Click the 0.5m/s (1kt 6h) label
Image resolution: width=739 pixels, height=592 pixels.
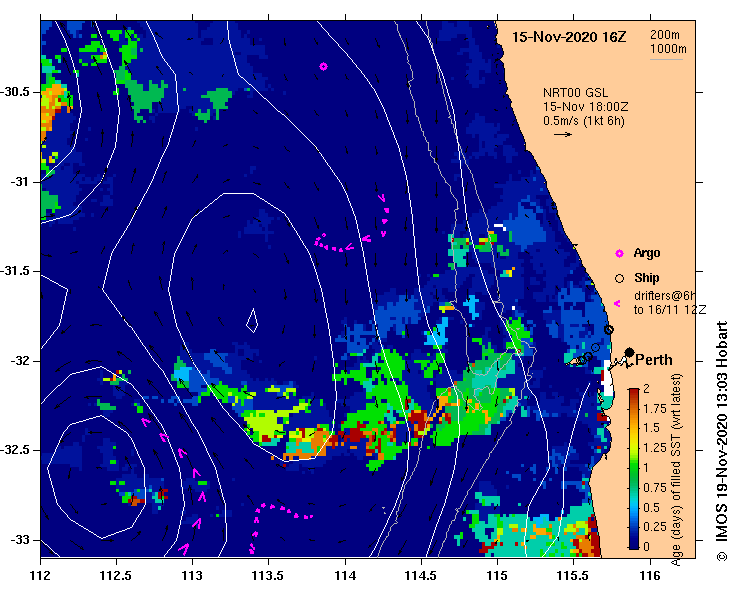[583, 121]
